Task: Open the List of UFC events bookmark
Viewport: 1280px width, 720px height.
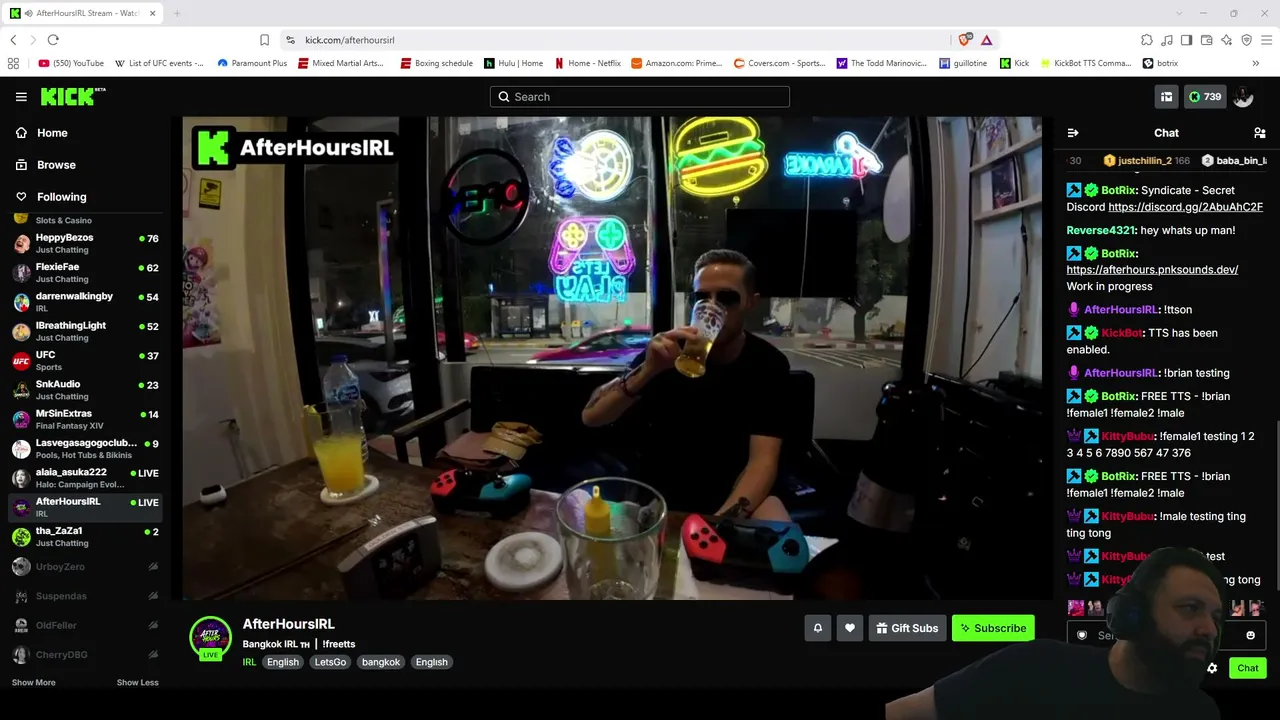Action: coord(159,63)
